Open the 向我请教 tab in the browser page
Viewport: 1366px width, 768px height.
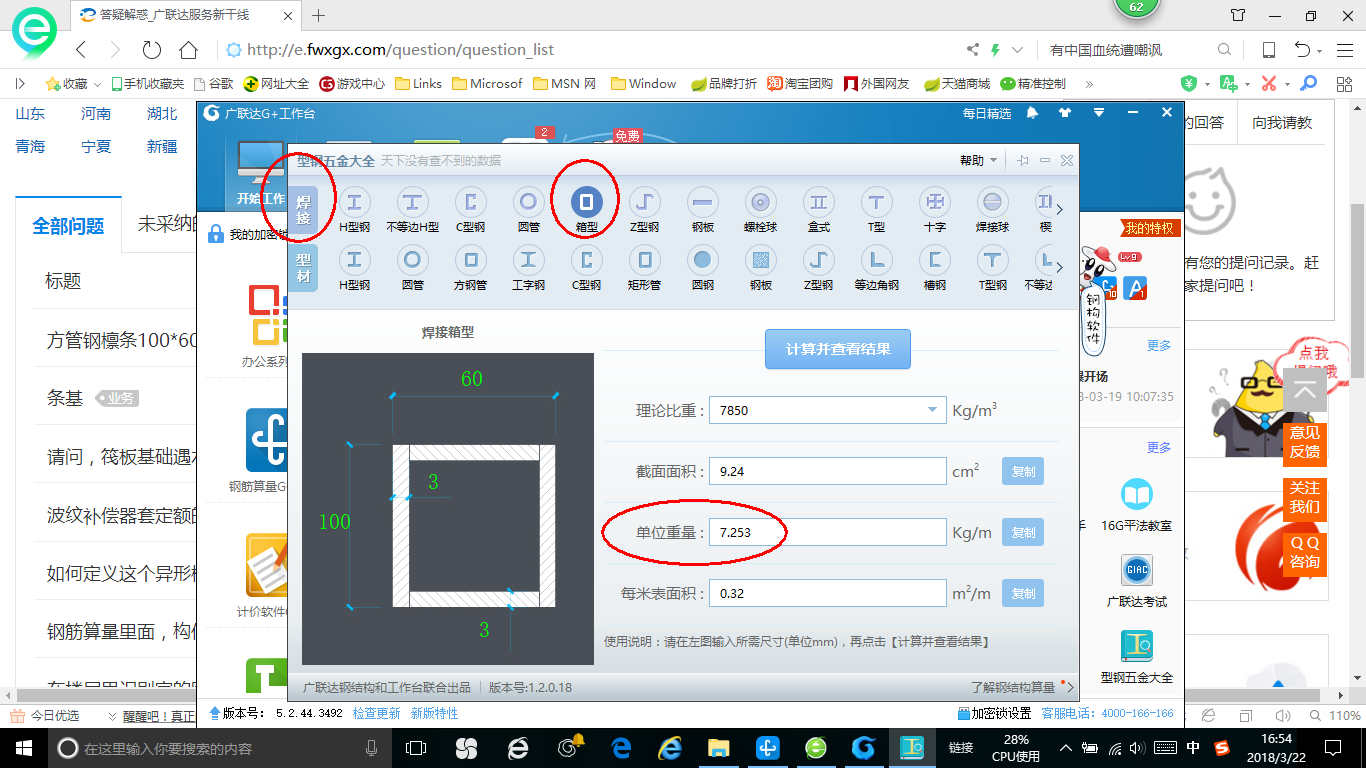tap(1282, 122)
